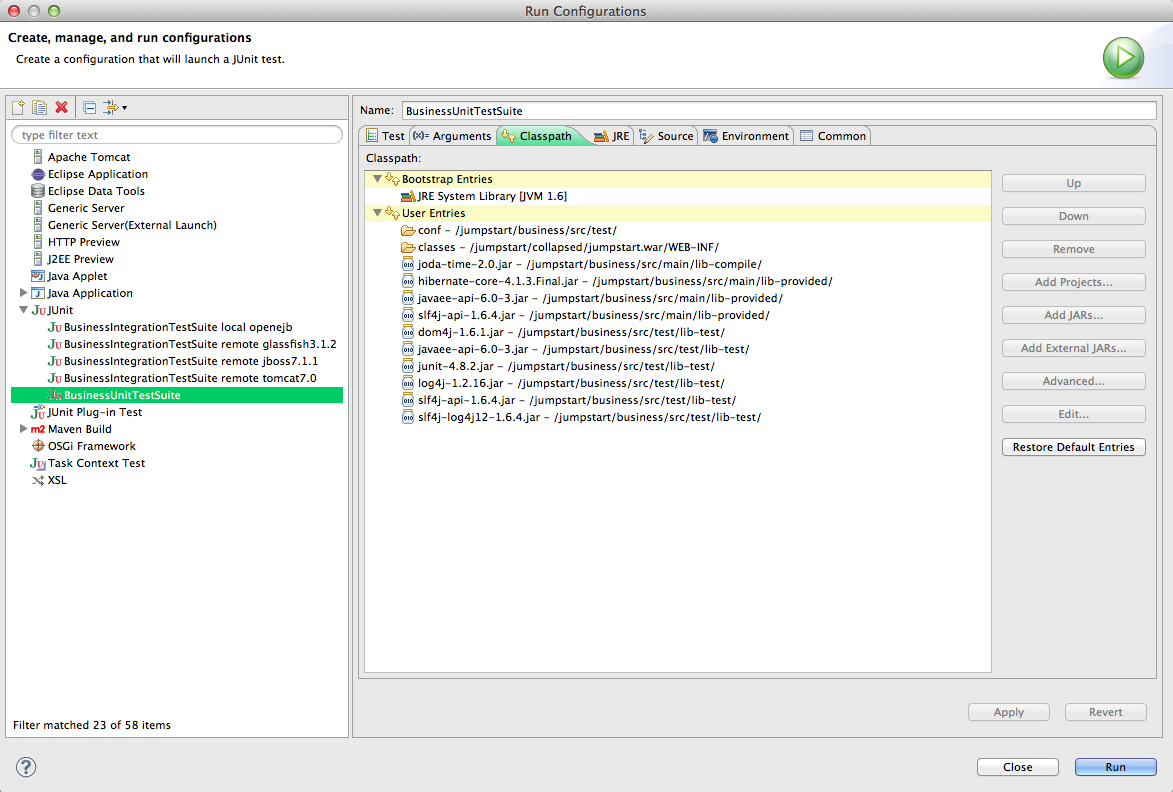Expand the Maven Build node

click(23, 429)
